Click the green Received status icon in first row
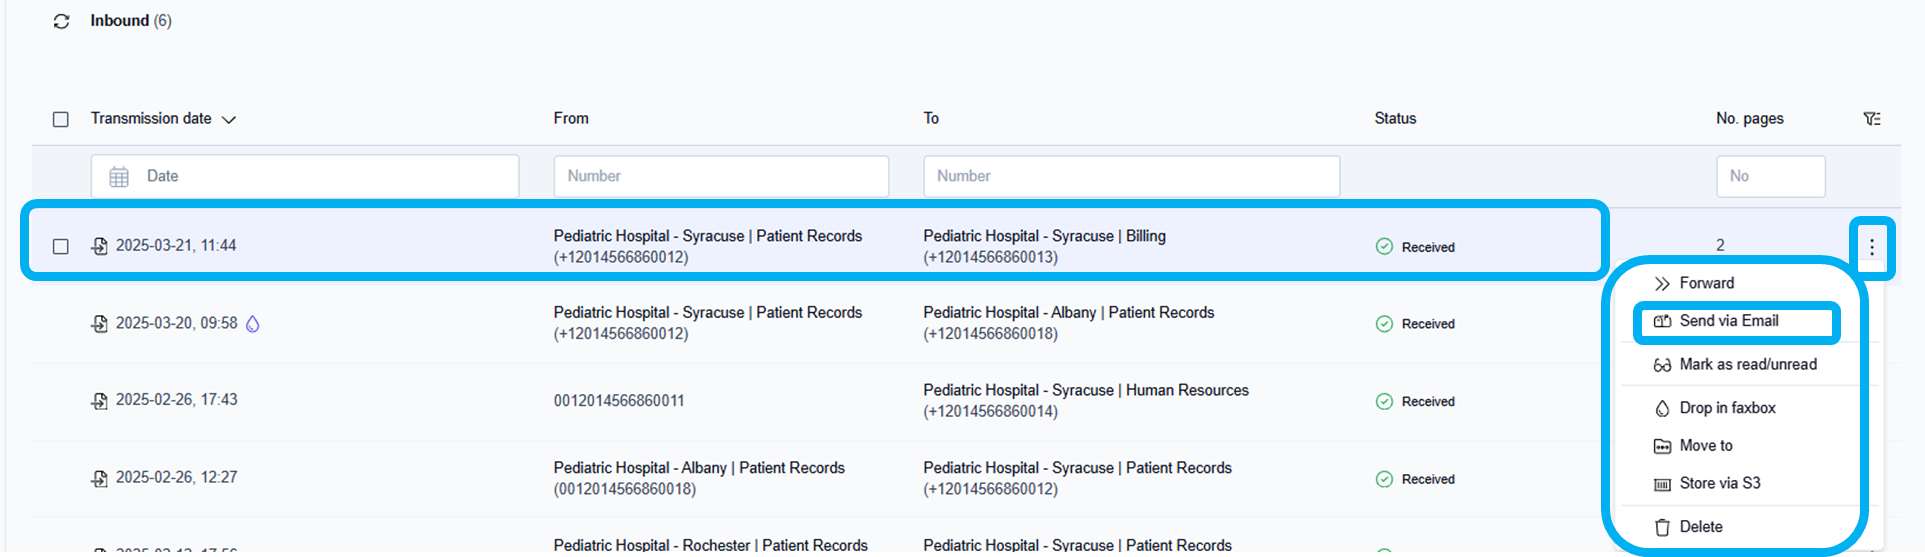Viewport: 1925px width, 557px height. 1384,247
